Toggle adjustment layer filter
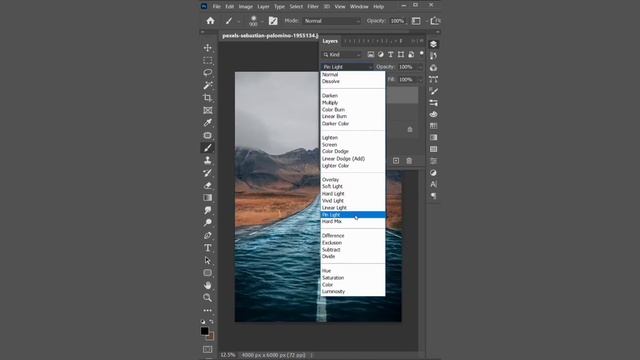Screen dimensions: 640x360 pos(380,54)
